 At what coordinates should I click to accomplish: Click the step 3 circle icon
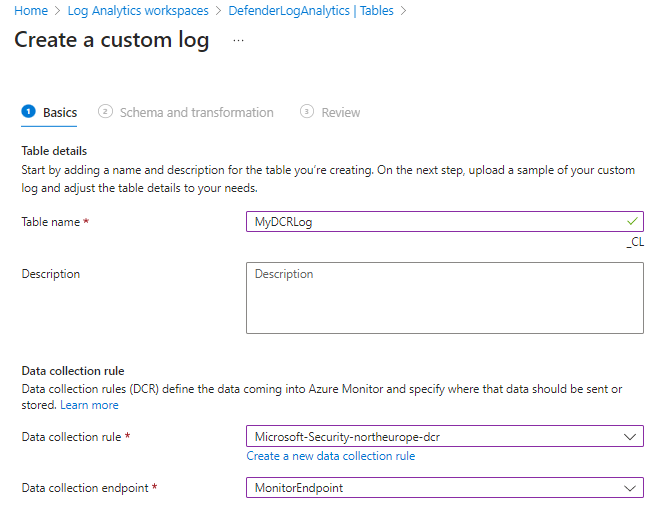(306, 112)
